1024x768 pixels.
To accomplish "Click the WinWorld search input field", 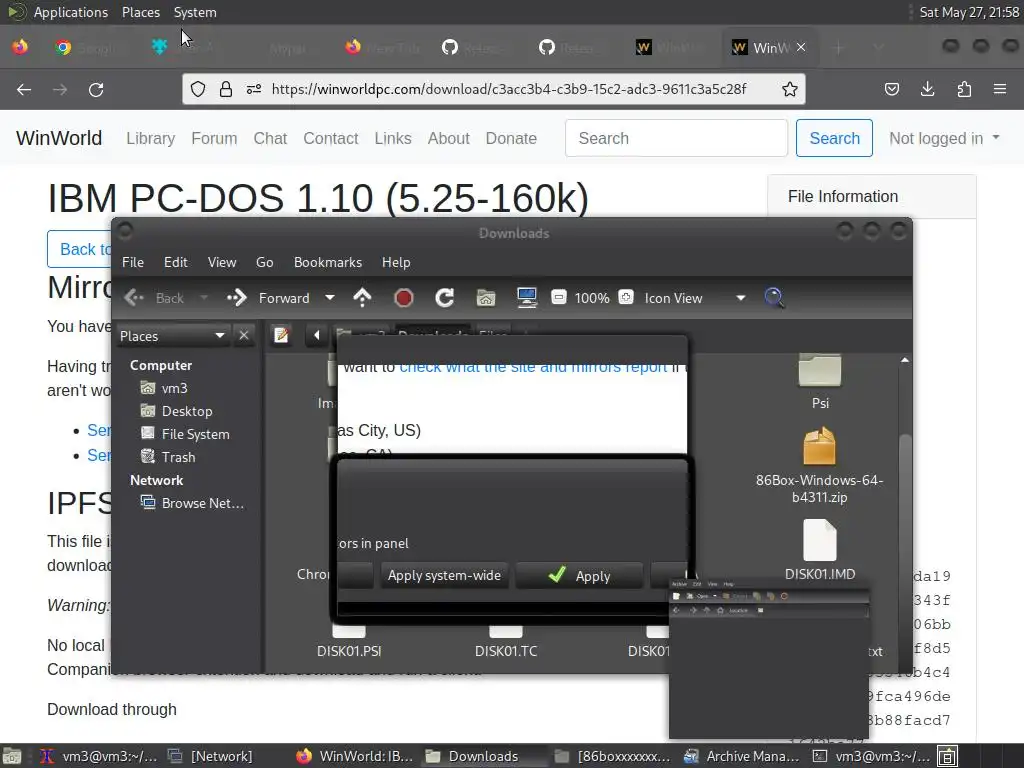I will click(x=676, y=138).
